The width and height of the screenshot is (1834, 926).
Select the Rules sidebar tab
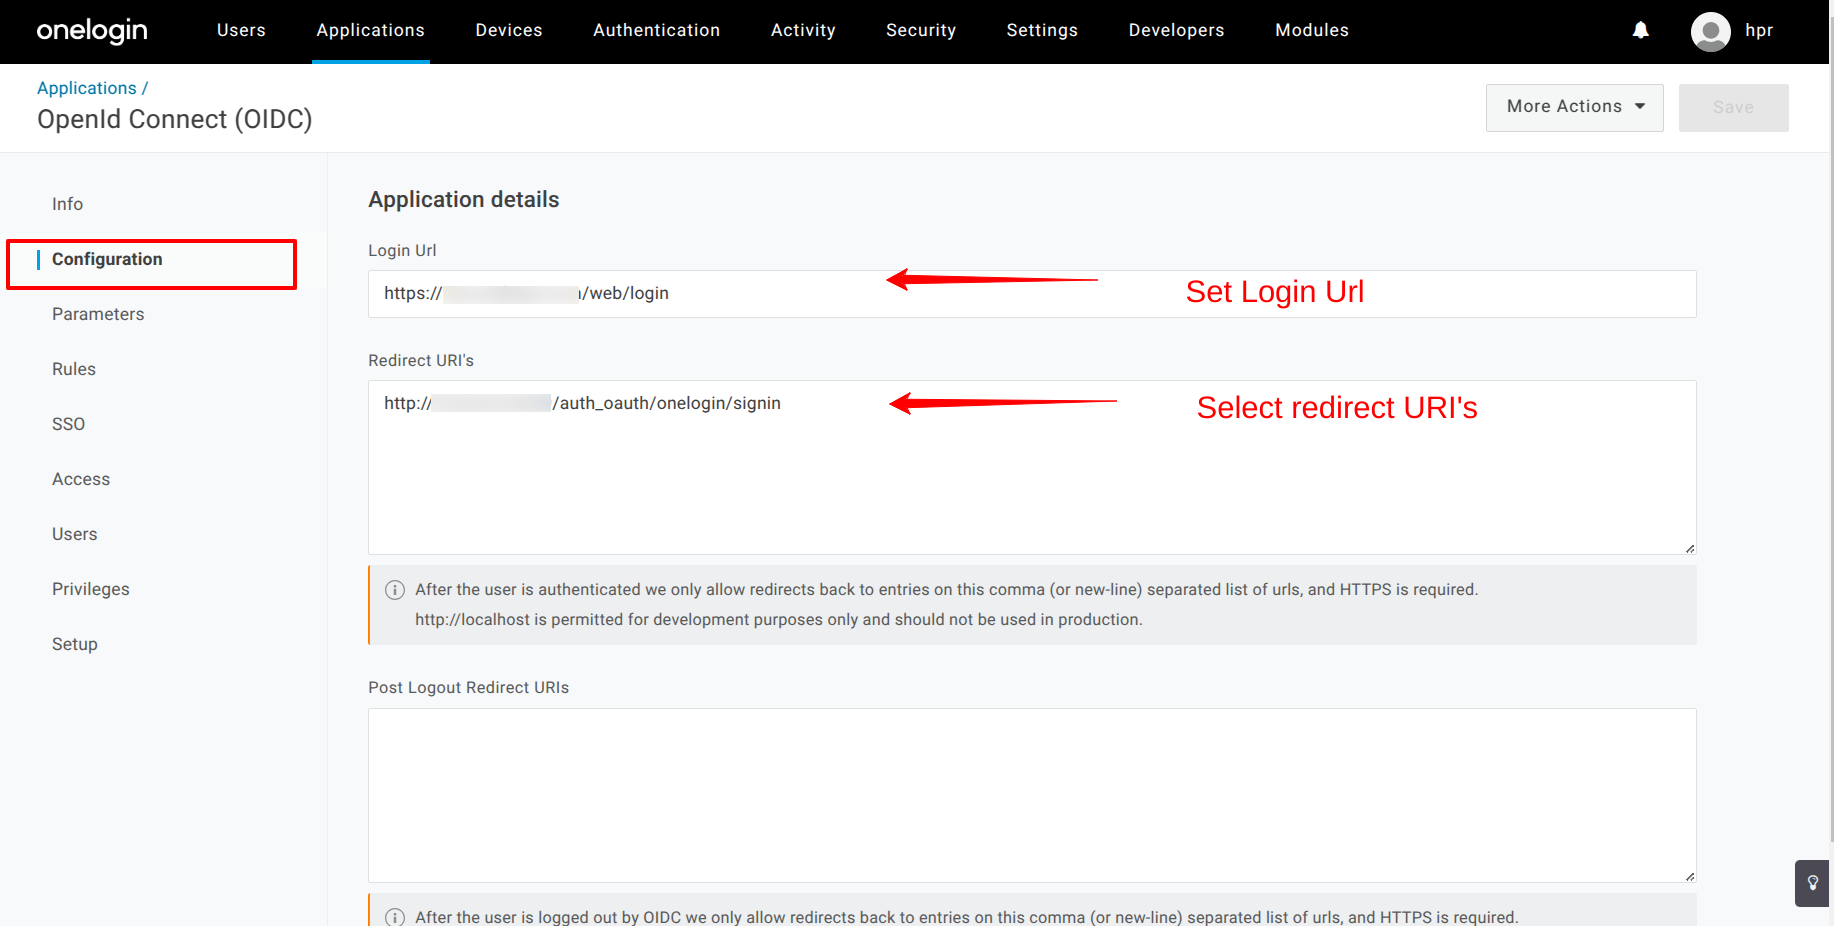(x=74, y=369)
